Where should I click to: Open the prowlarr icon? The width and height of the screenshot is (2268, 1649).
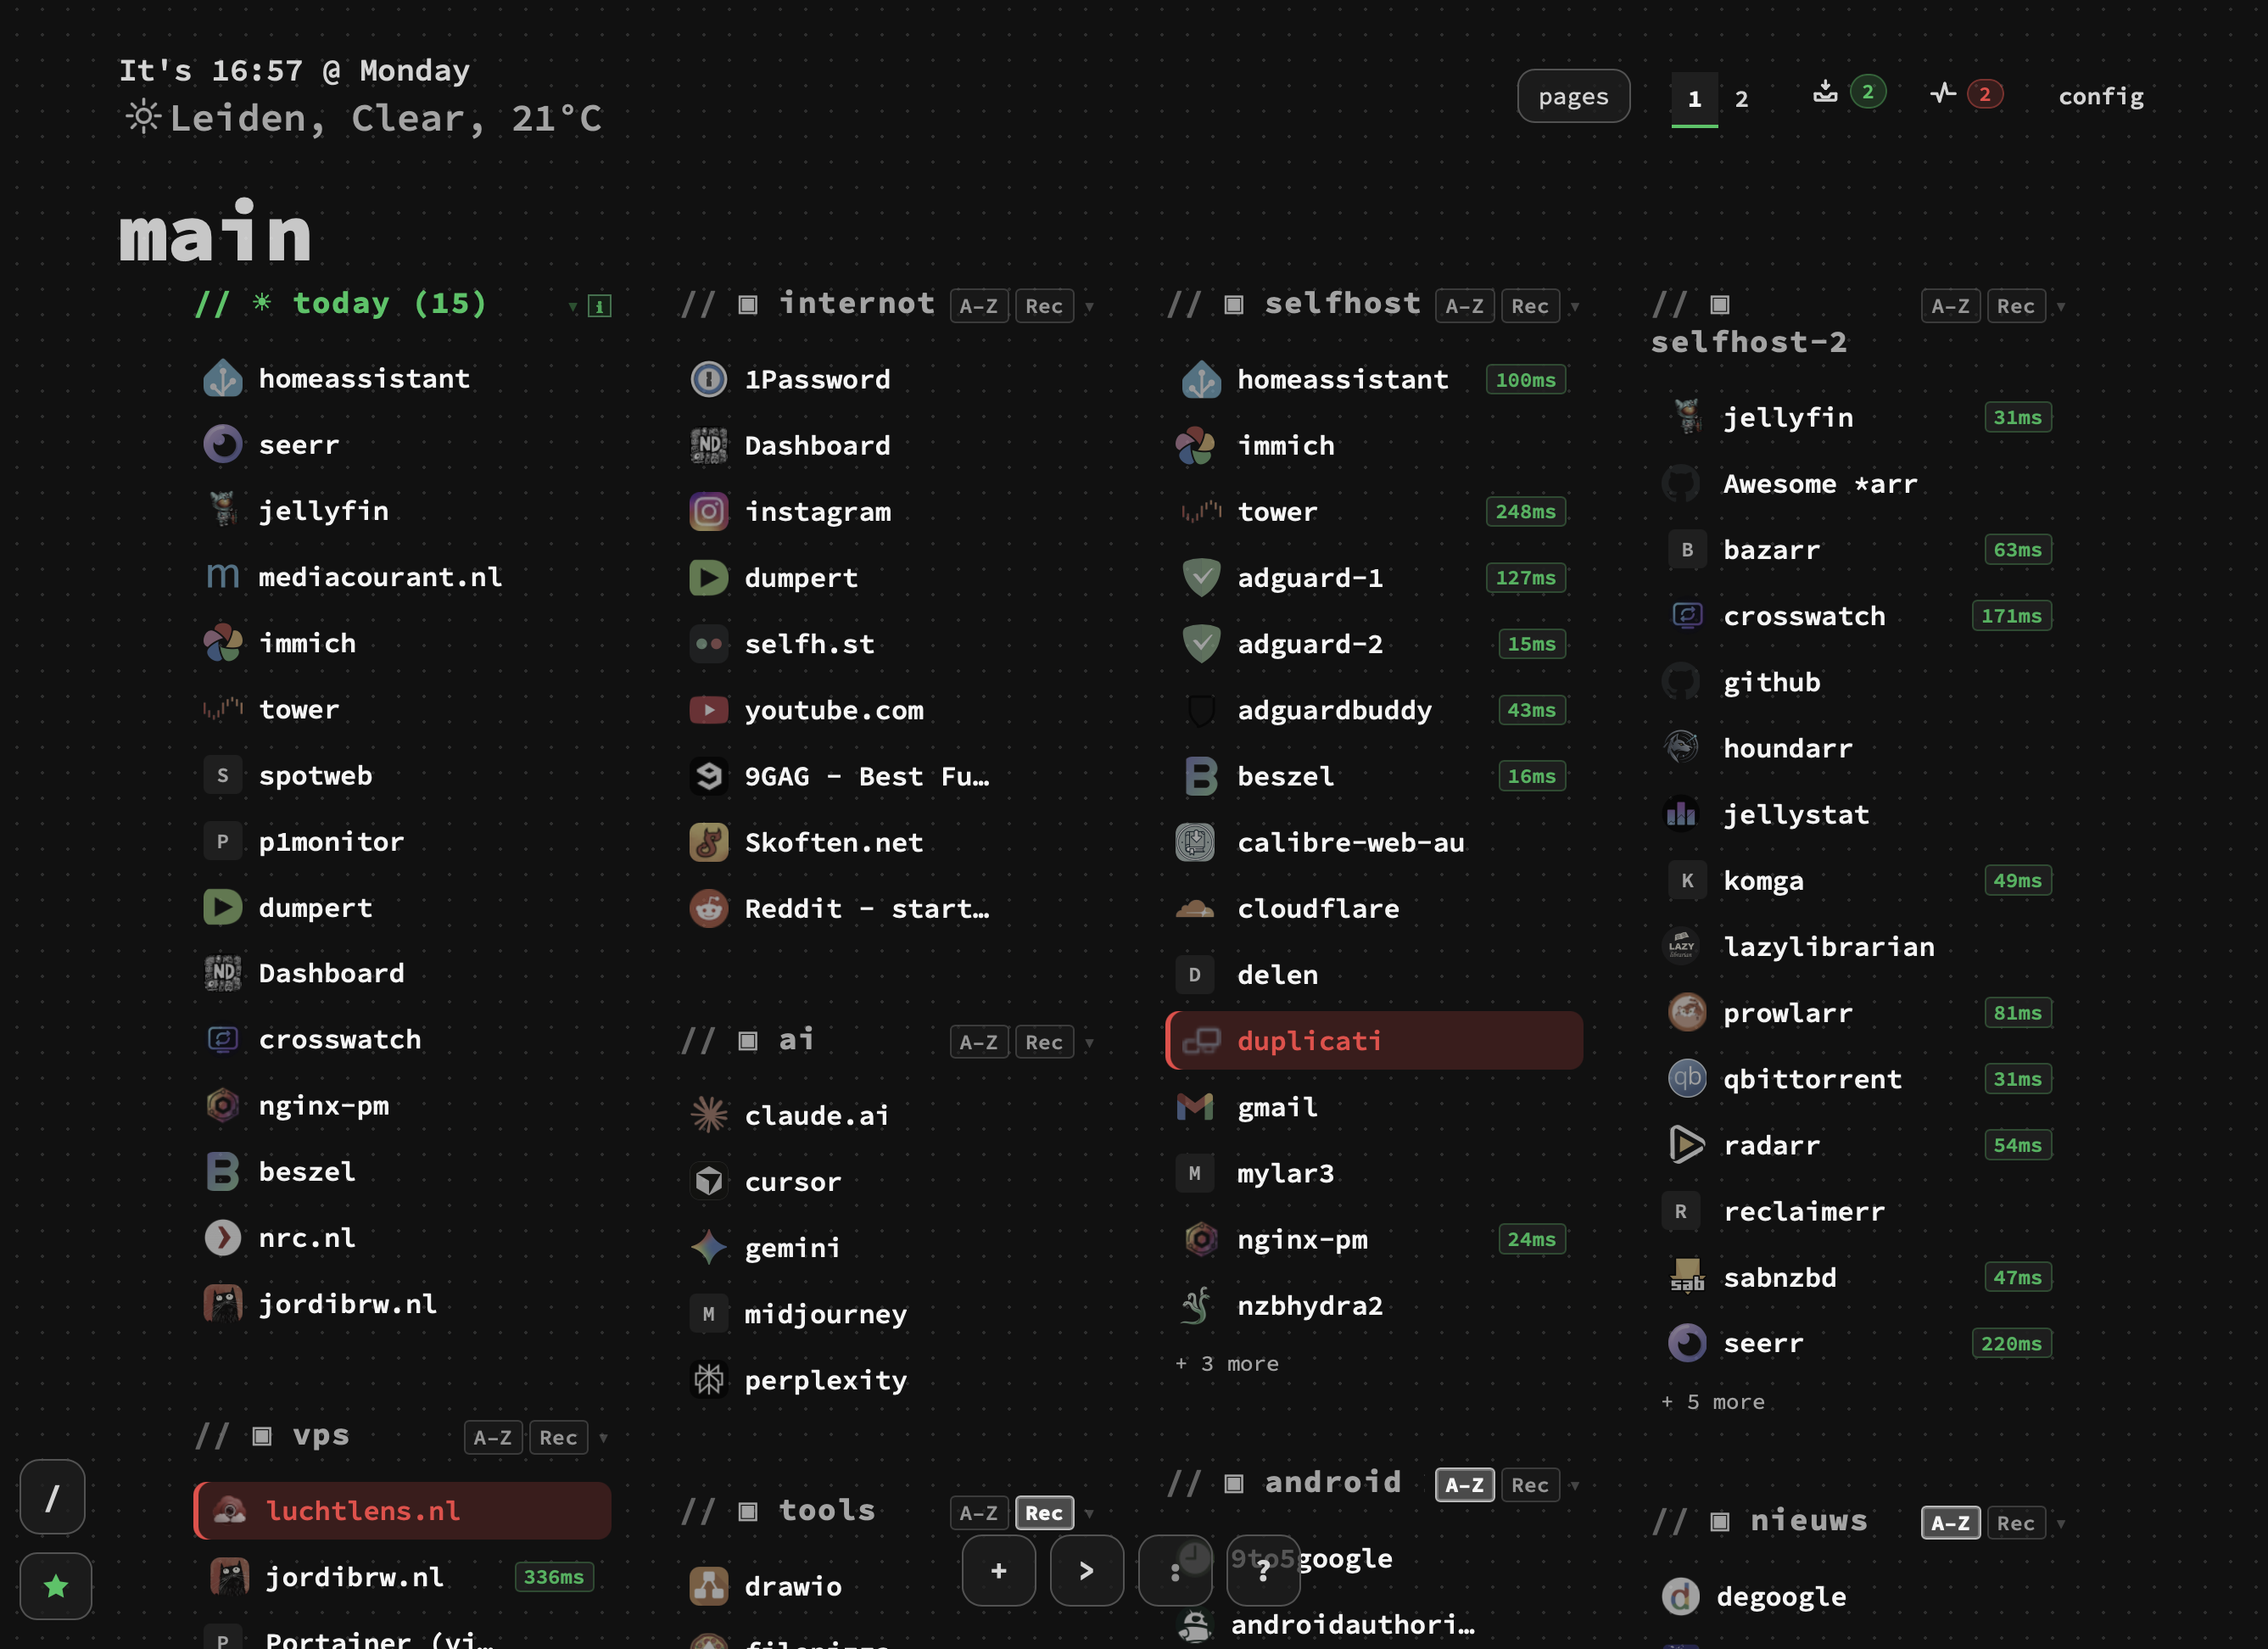click(1687, 1012)
